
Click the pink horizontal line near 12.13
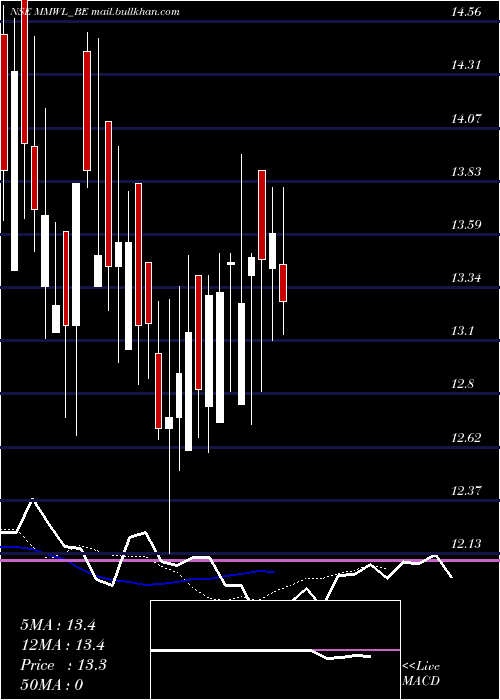click(x=250, y=560)
